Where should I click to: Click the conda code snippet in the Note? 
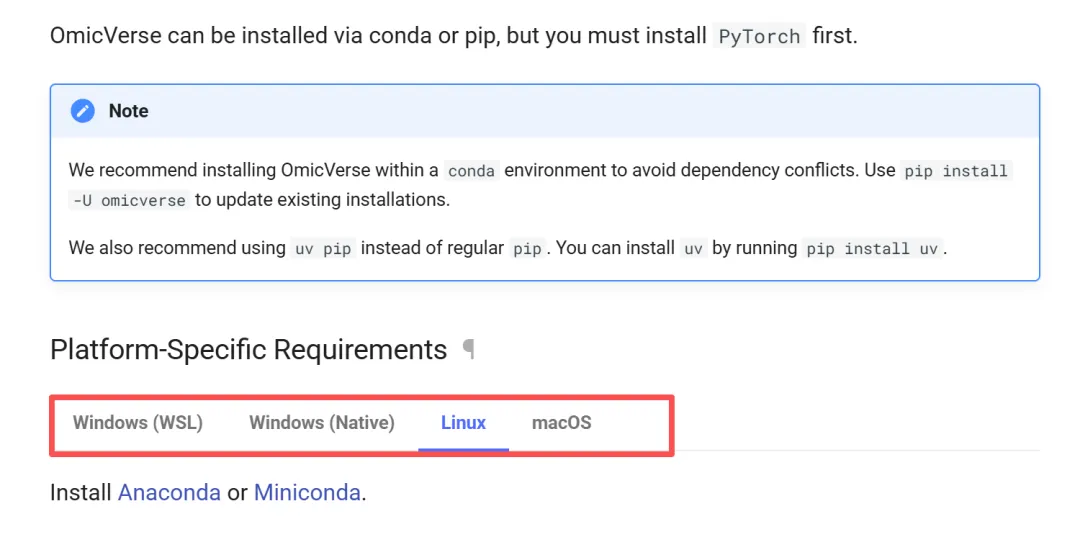pos(471,171)
